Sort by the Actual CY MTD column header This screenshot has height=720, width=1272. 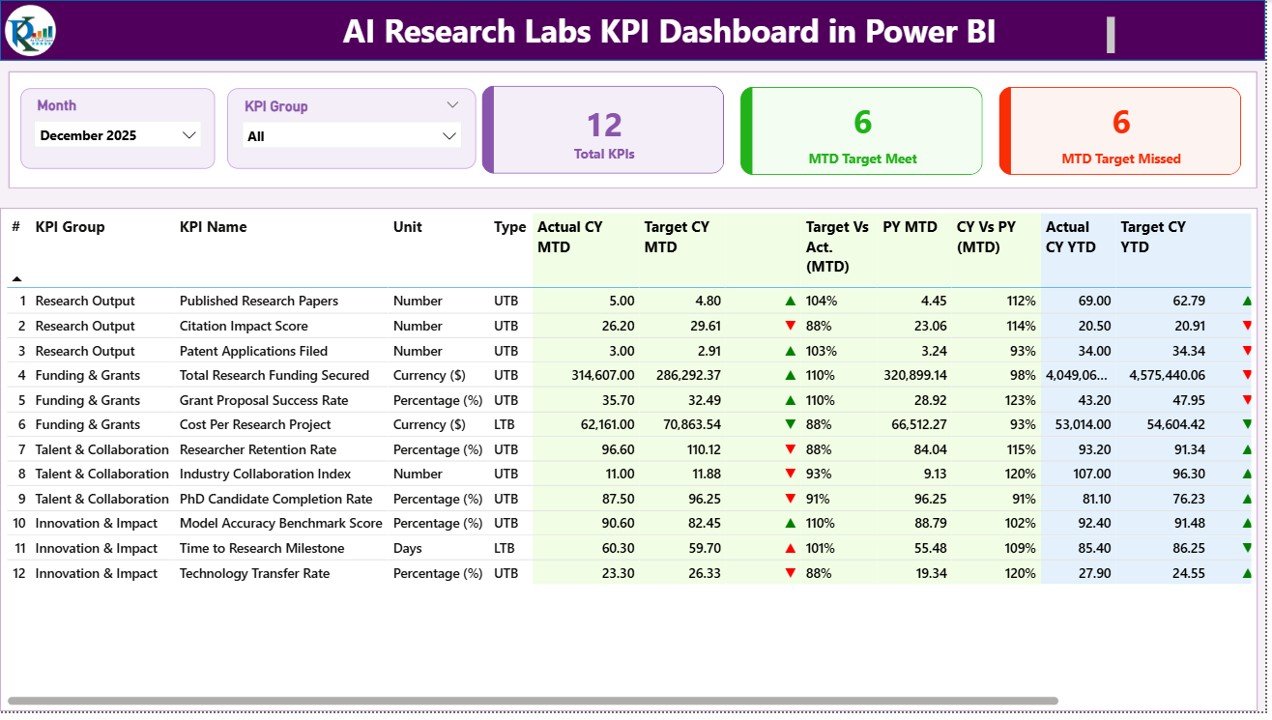pyautogui.click(x=570, y=236)
